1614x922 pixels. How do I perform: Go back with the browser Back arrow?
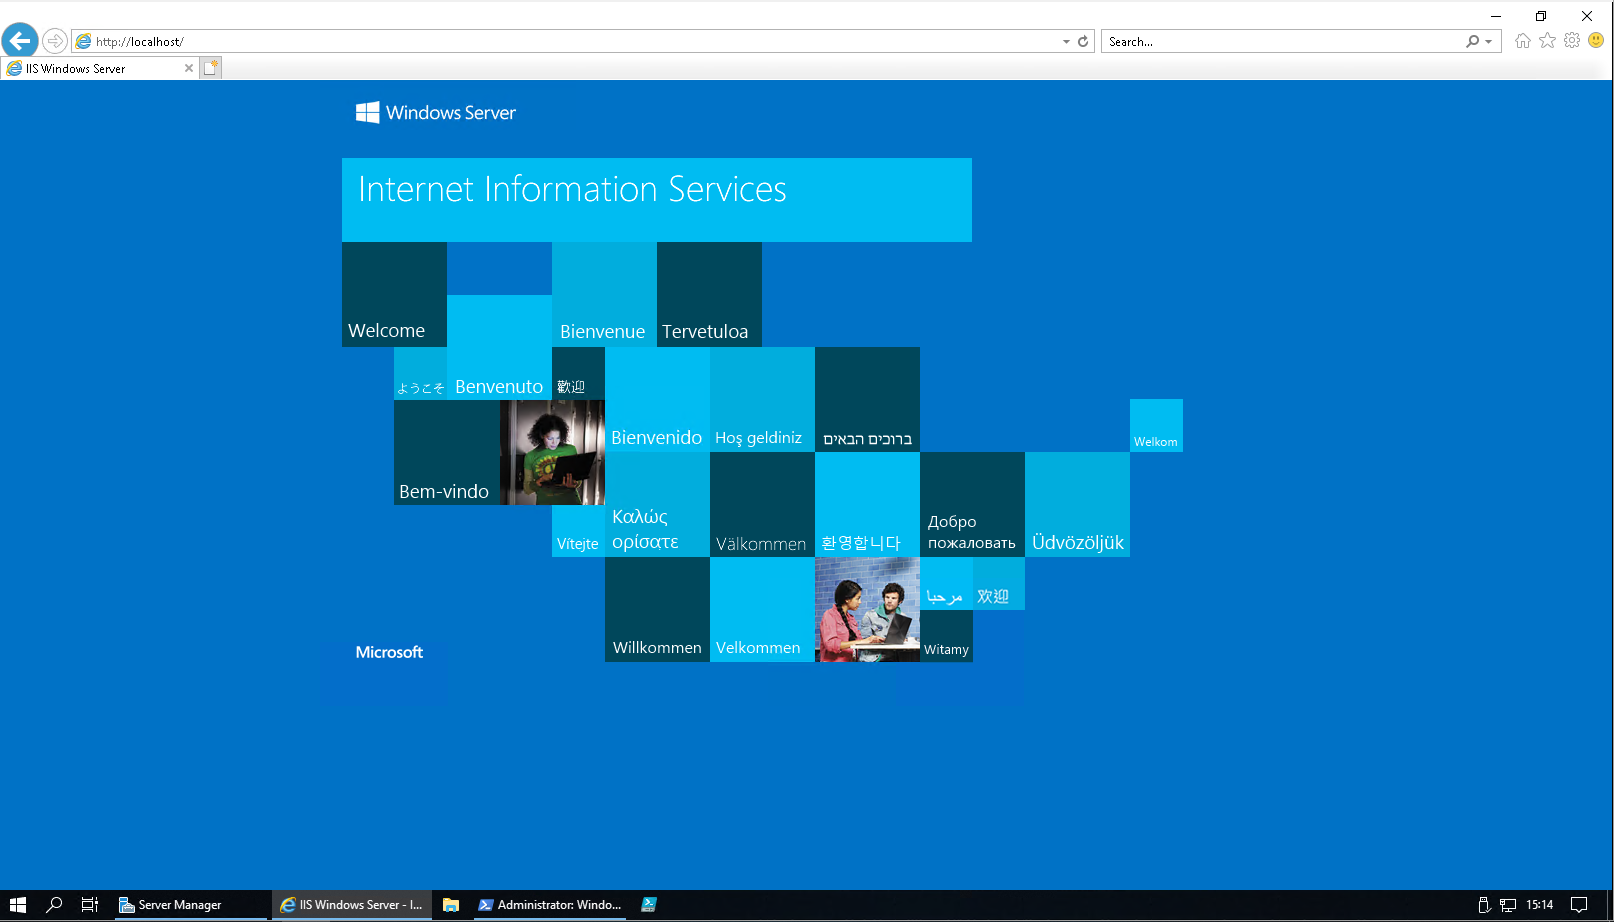point(20,41)
